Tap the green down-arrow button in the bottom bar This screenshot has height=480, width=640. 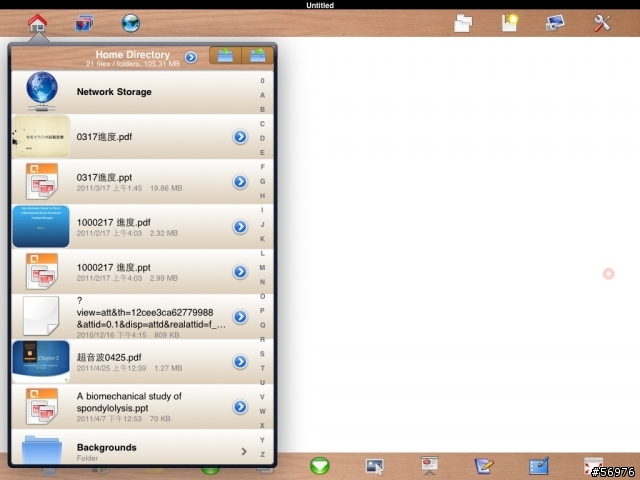point(320,466)
